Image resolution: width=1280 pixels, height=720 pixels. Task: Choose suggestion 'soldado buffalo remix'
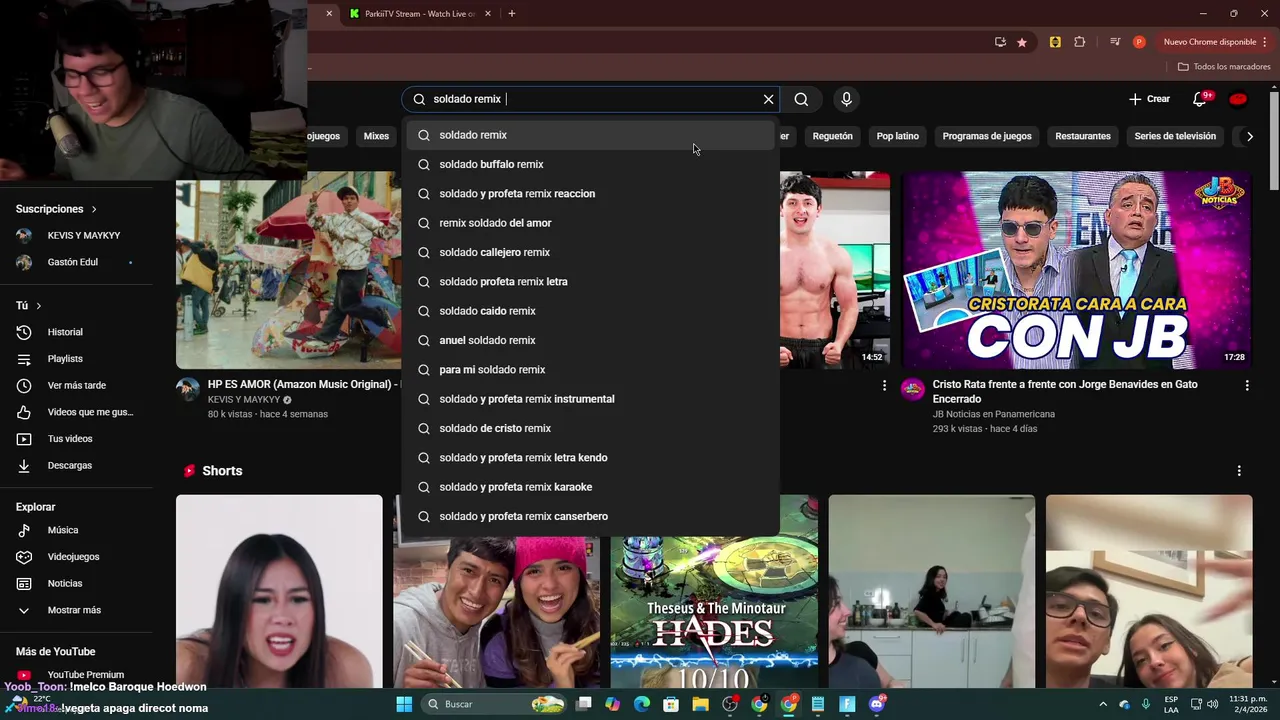(590, 164)
